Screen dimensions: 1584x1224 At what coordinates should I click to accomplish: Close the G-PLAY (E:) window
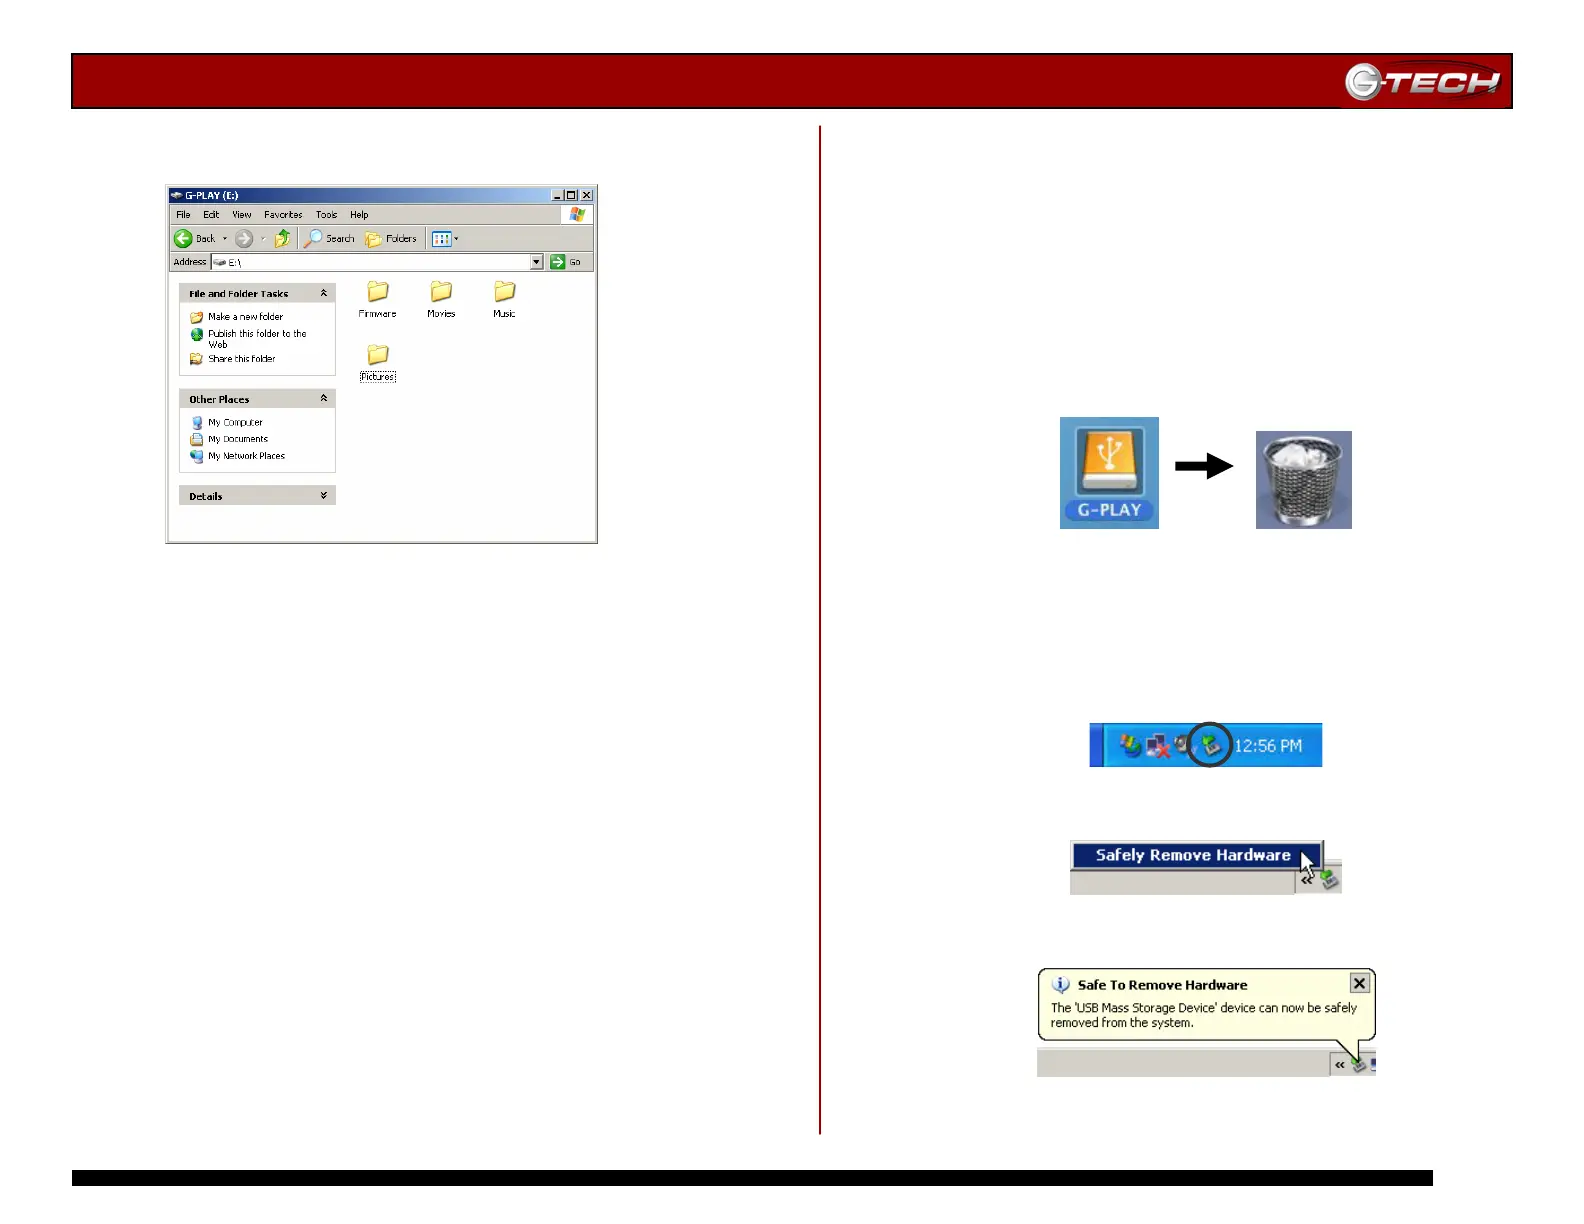click(587, 195)
